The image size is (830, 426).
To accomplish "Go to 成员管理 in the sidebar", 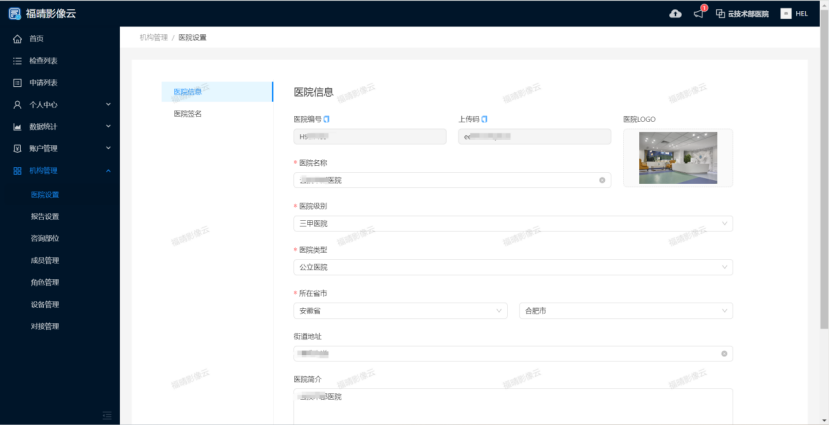I will 45,260.
